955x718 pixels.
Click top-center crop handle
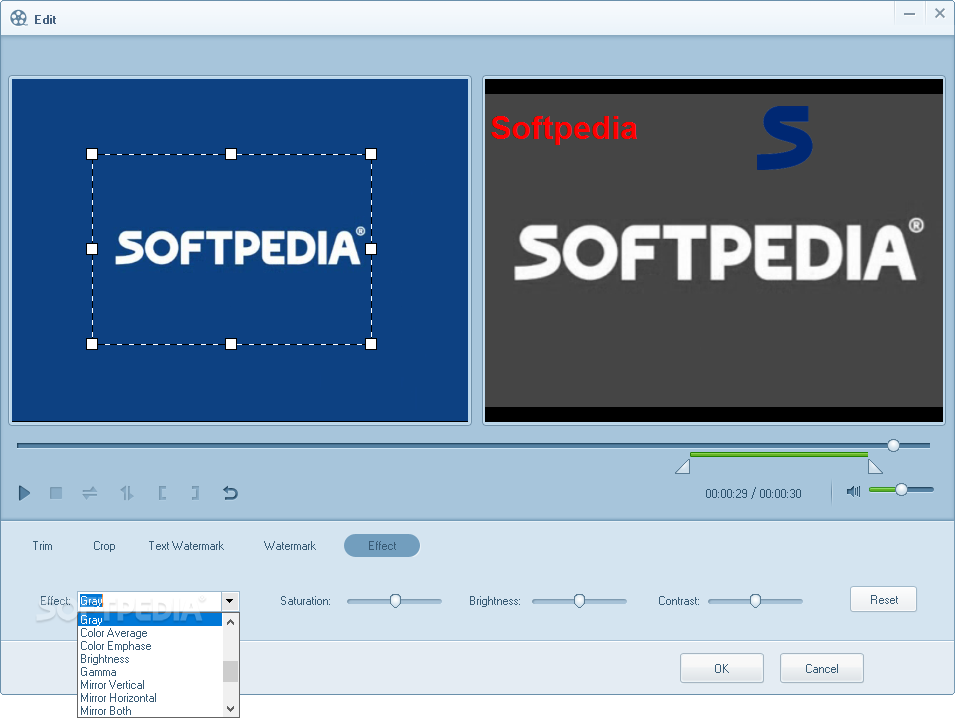[x=231, y=154]
